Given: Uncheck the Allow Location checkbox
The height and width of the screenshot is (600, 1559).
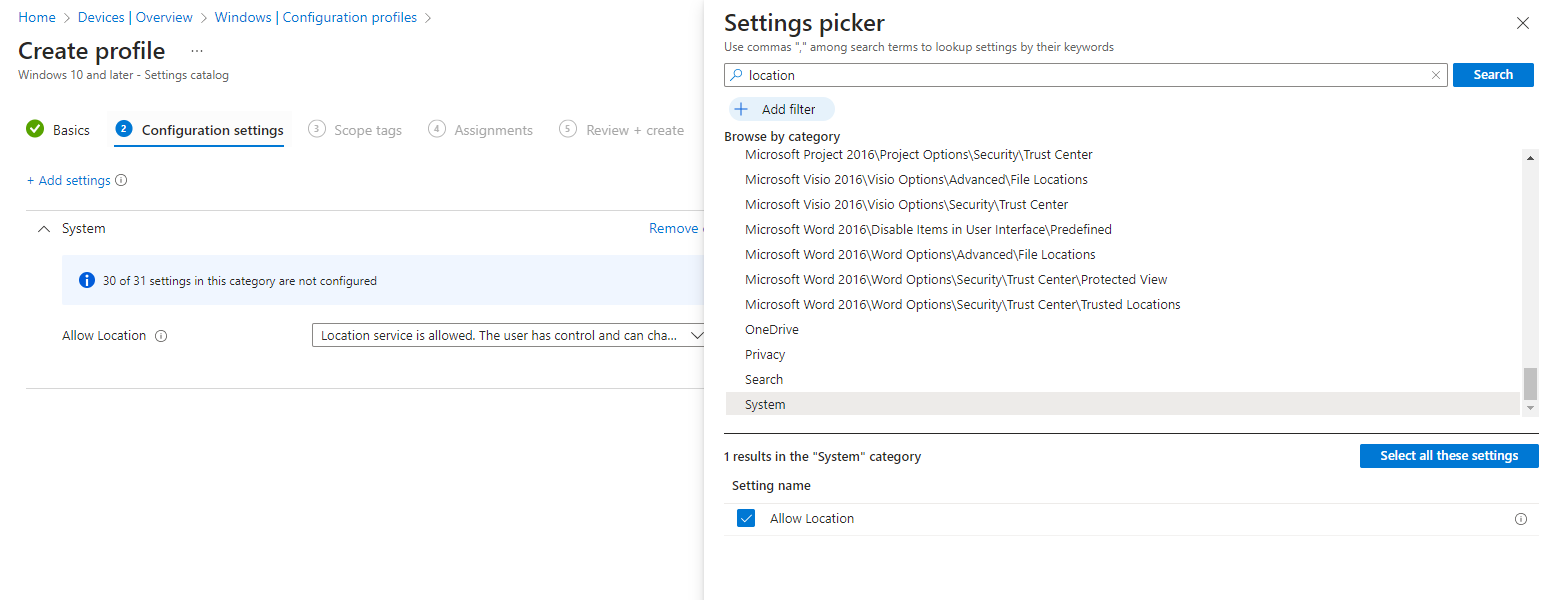Looking at the screenshot, I should click(x=745, y=518).
